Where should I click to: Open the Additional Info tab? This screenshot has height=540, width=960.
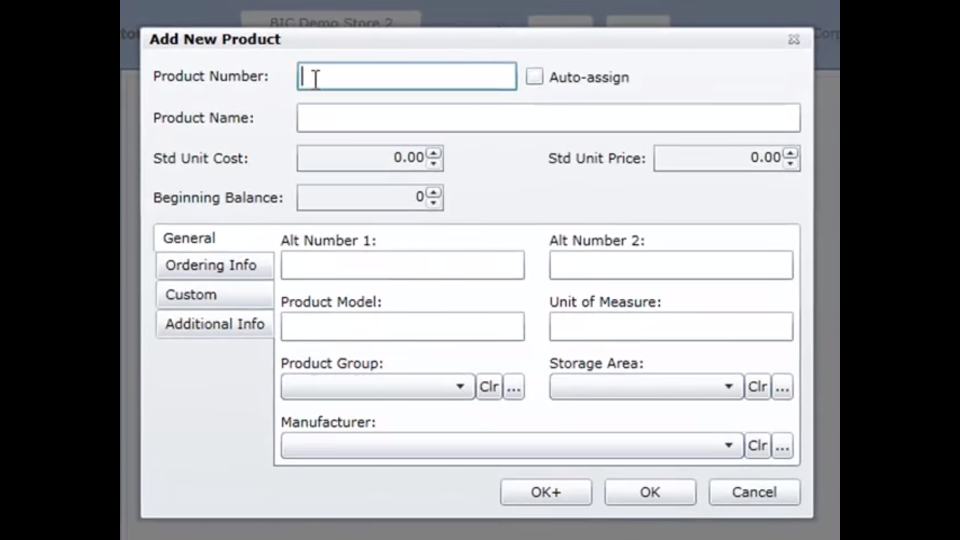point(215,324)
